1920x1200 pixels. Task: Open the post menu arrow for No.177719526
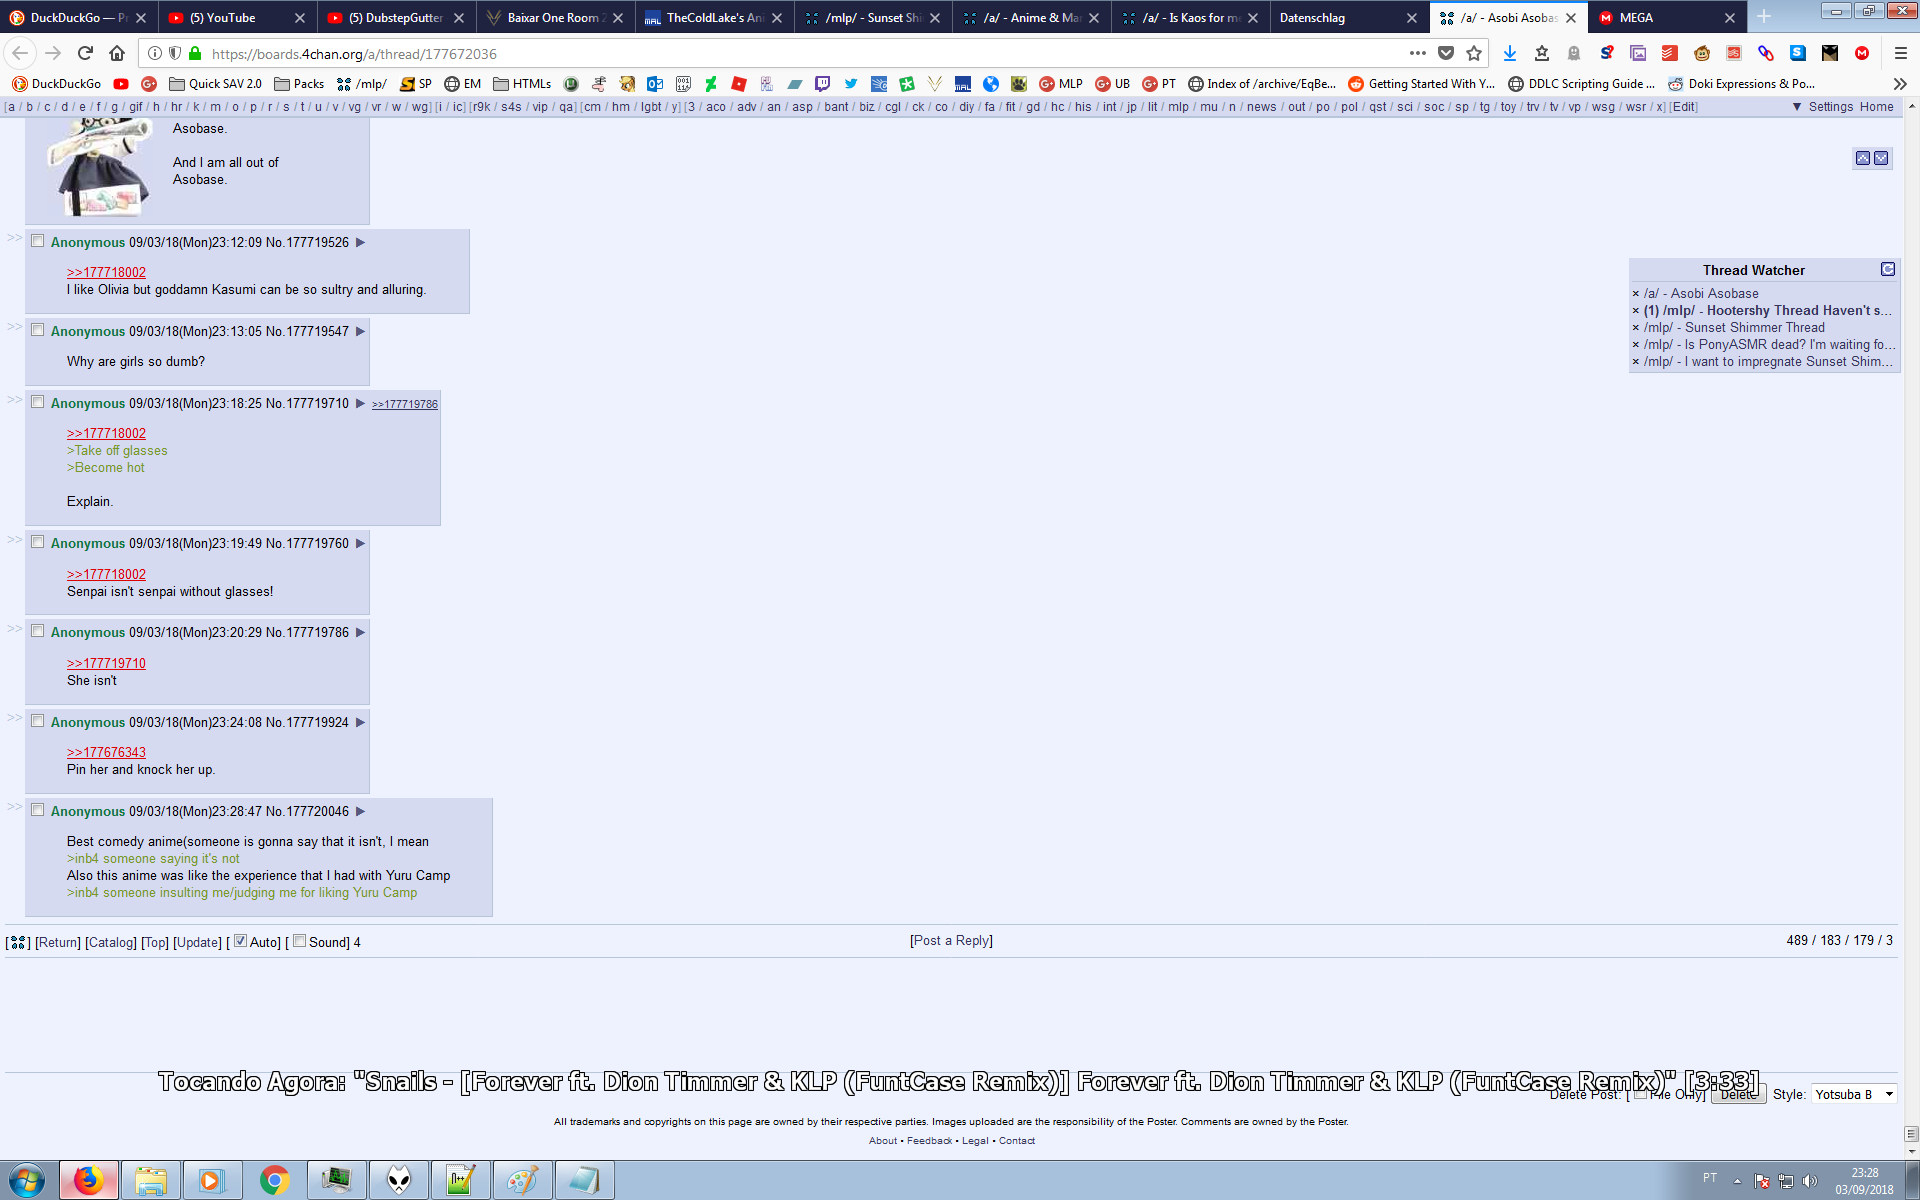tap(361, 242)
